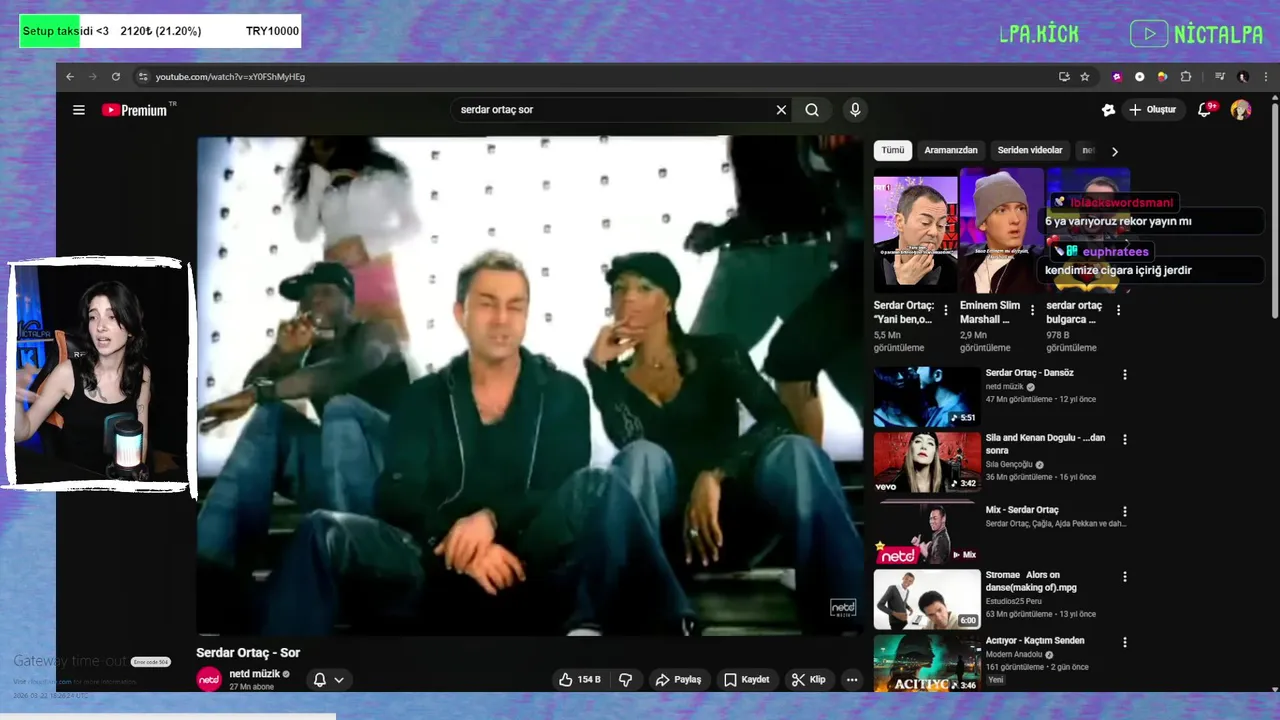Open the Mix - Serdar Ortaç thumbnail

(927, 531)
